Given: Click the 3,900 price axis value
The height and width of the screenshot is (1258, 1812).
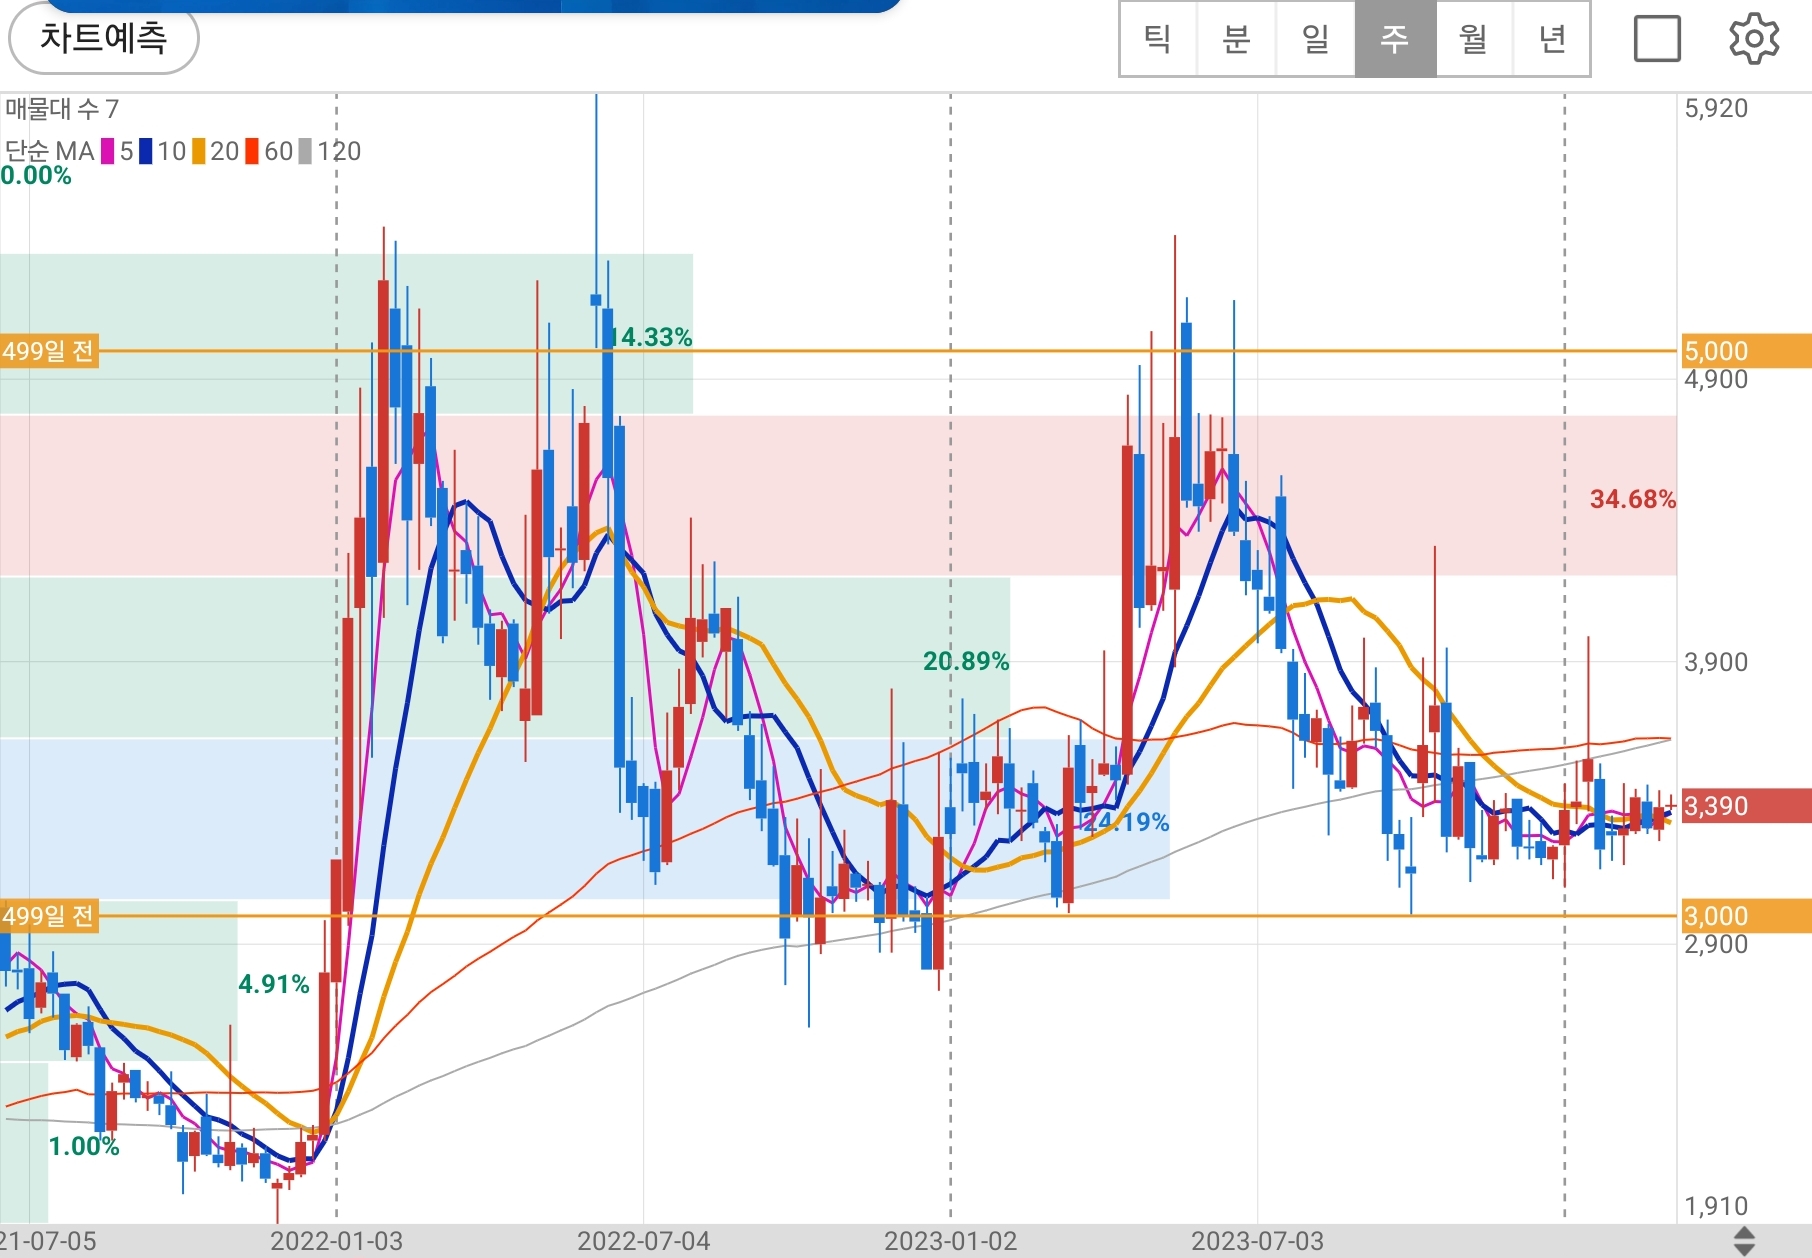Looking at the screenshot, I should 1716,662.
